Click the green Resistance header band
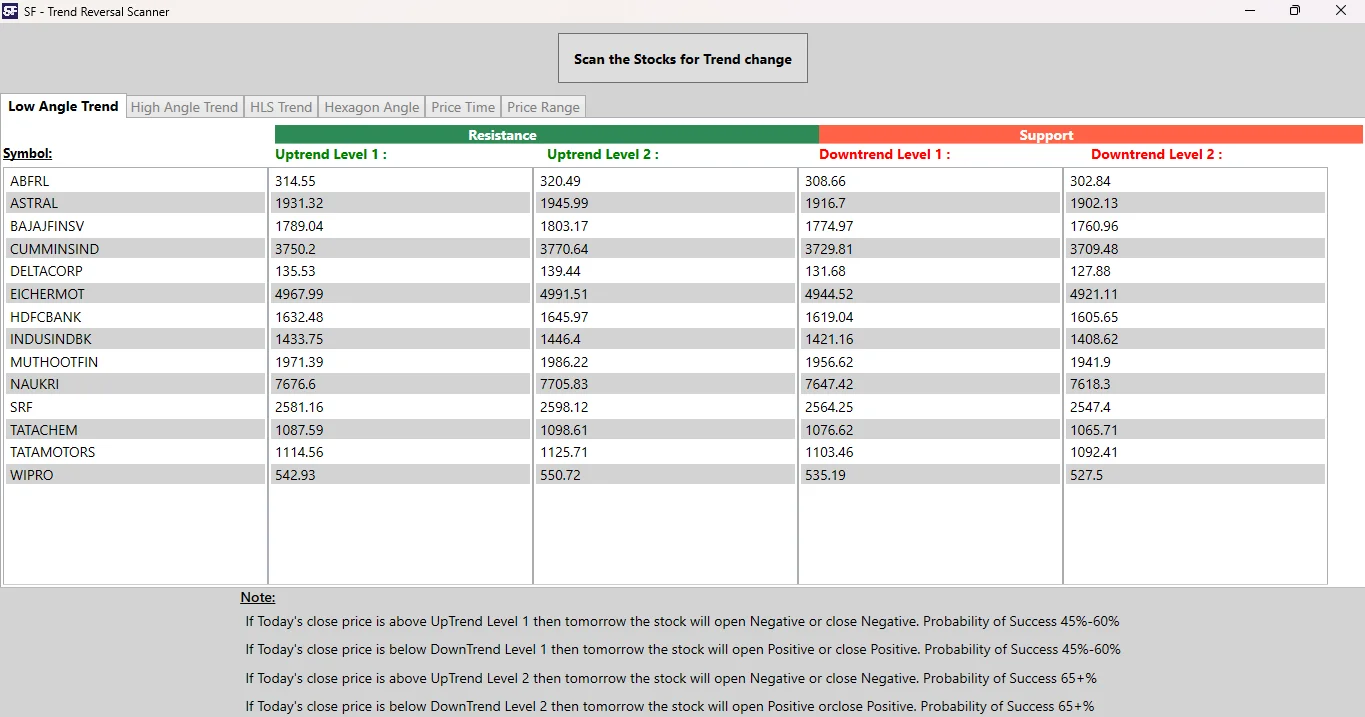Image resolution: width=1365 pixels, height=717 pixels. (503, 134)
